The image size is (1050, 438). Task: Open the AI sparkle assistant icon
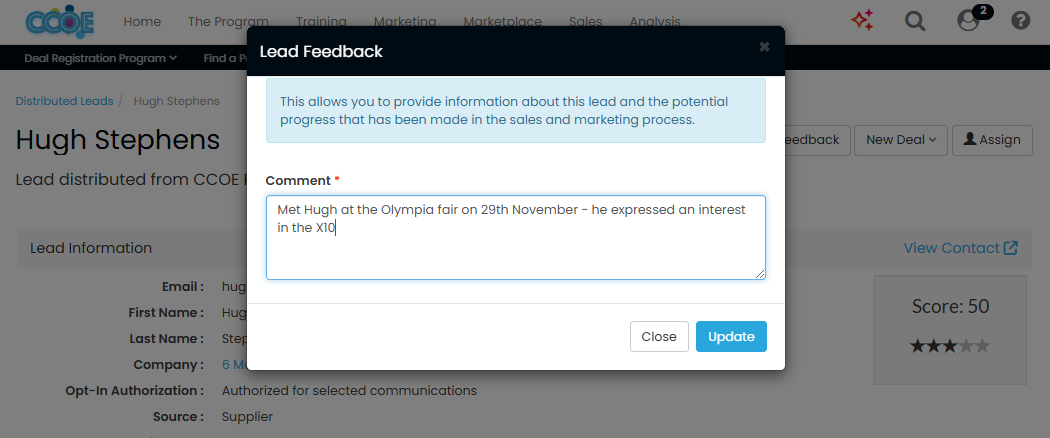[863, 20]
